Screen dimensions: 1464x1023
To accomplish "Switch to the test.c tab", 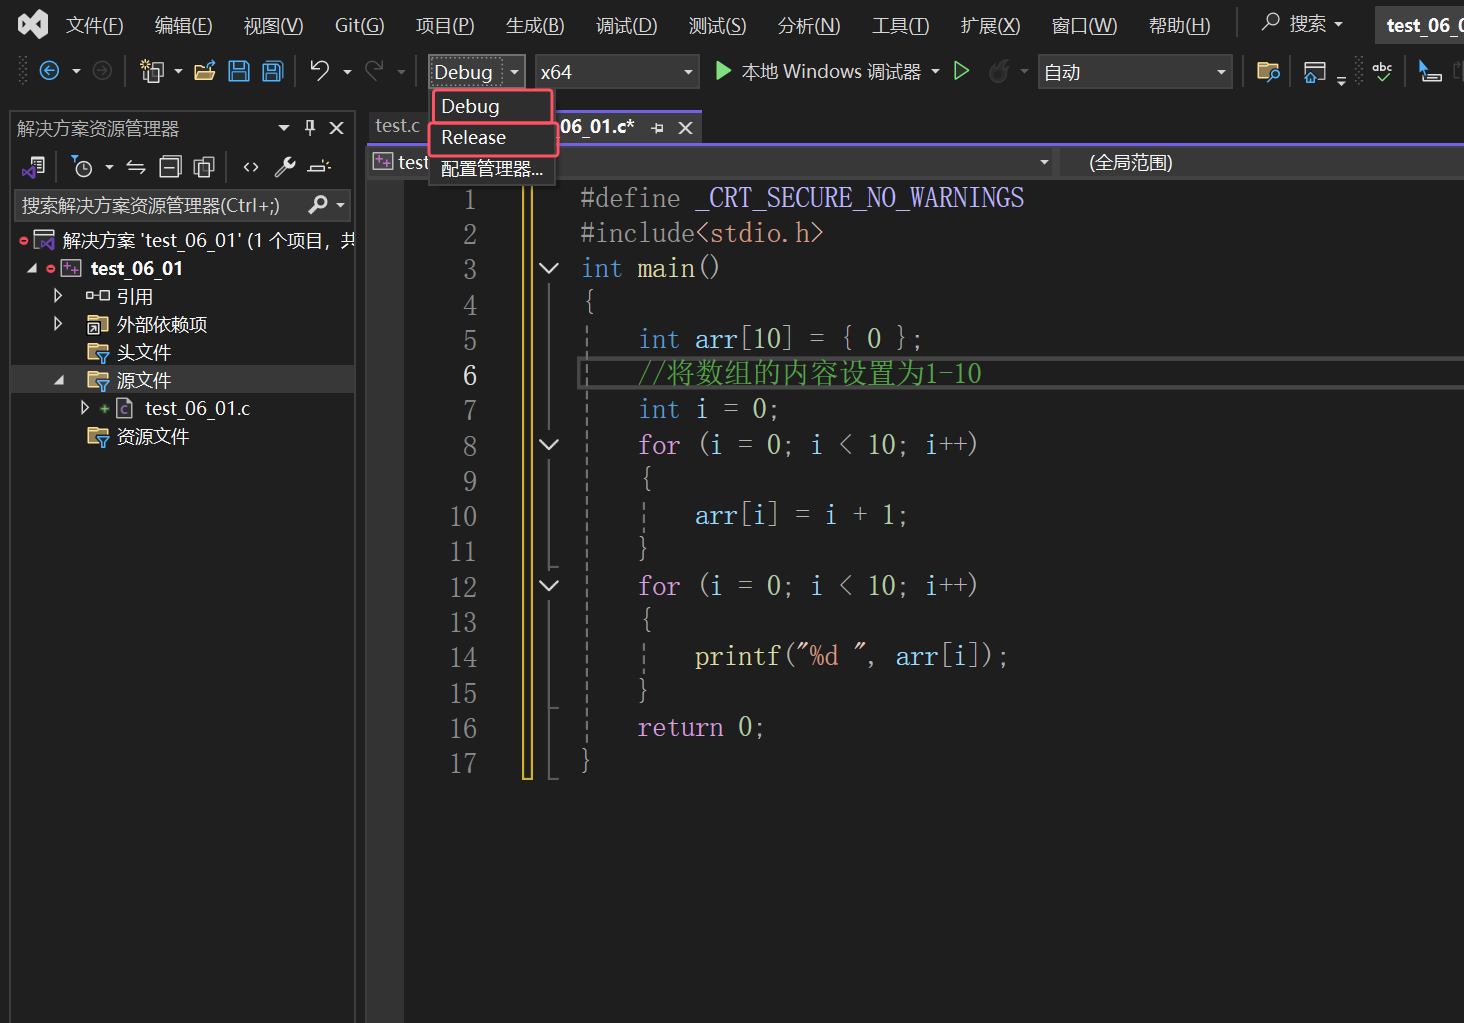I will 397,126.
